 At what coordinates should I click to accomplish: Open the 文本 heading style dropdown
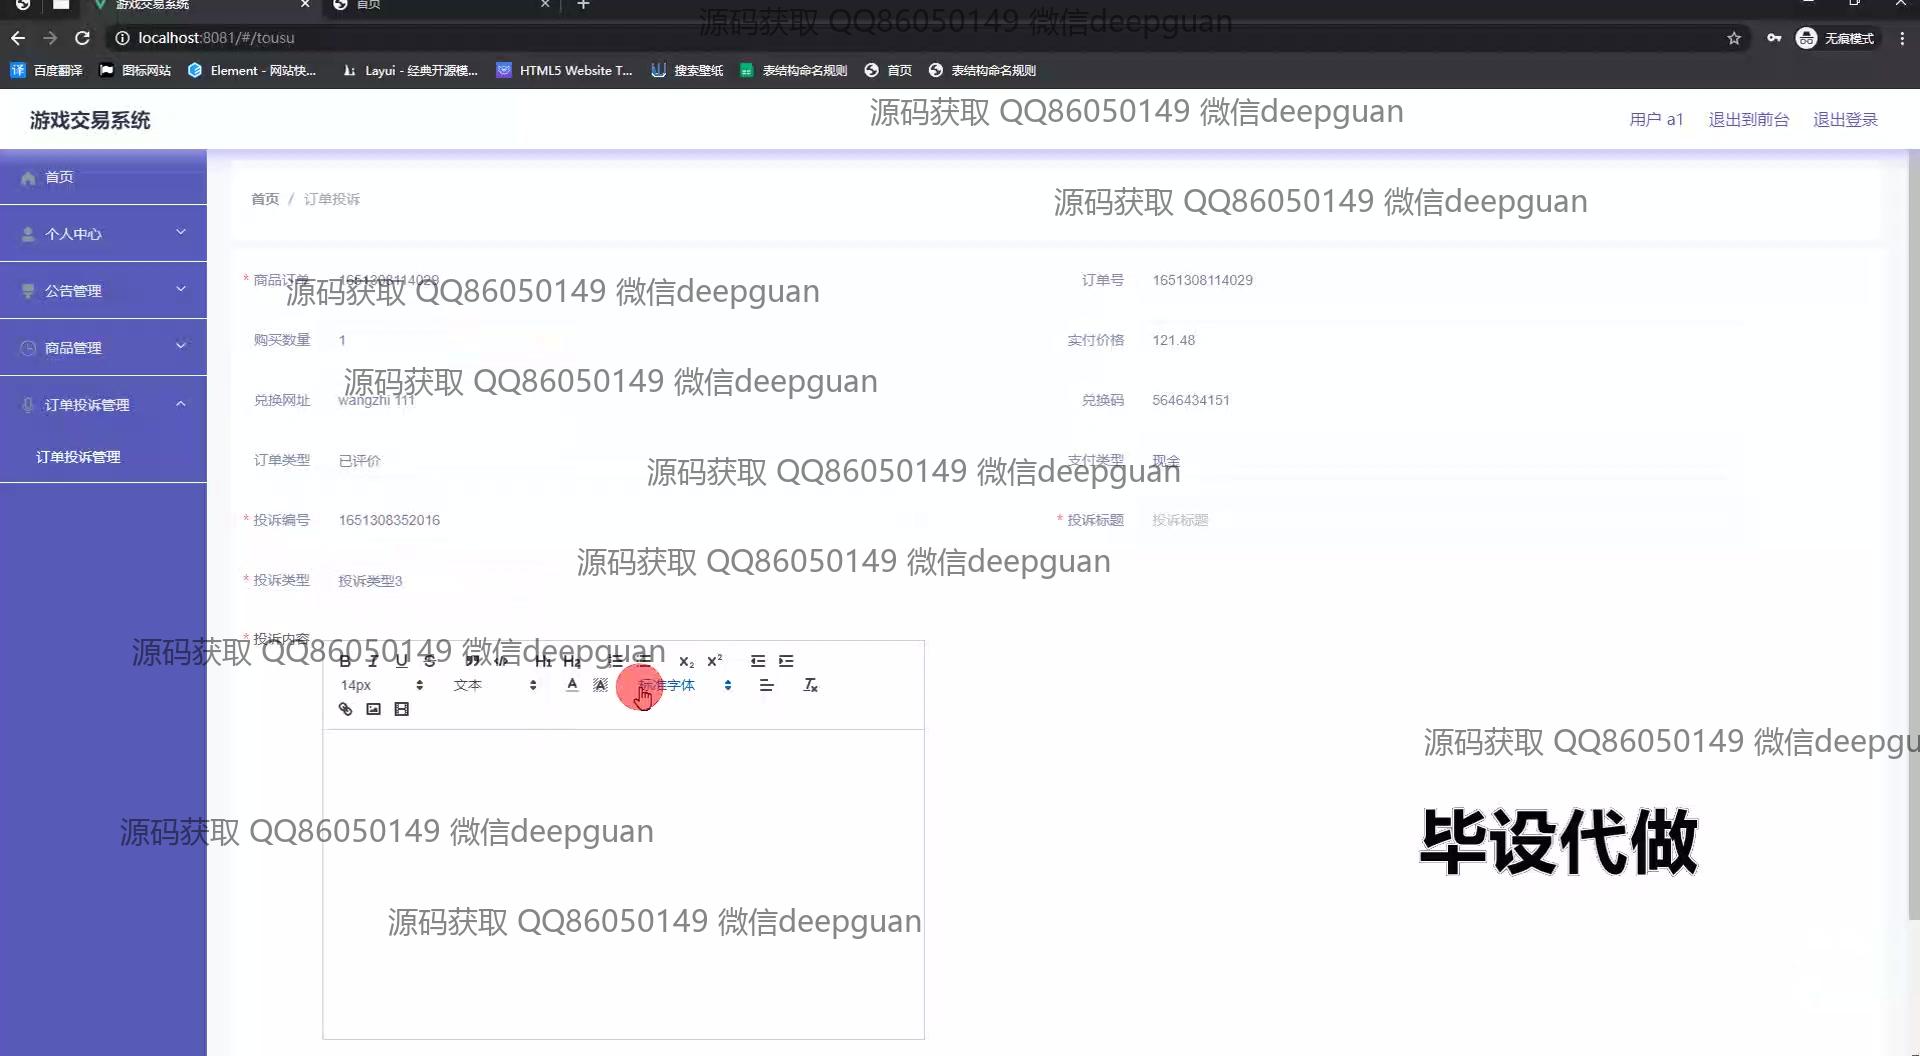tap(494, 685)
